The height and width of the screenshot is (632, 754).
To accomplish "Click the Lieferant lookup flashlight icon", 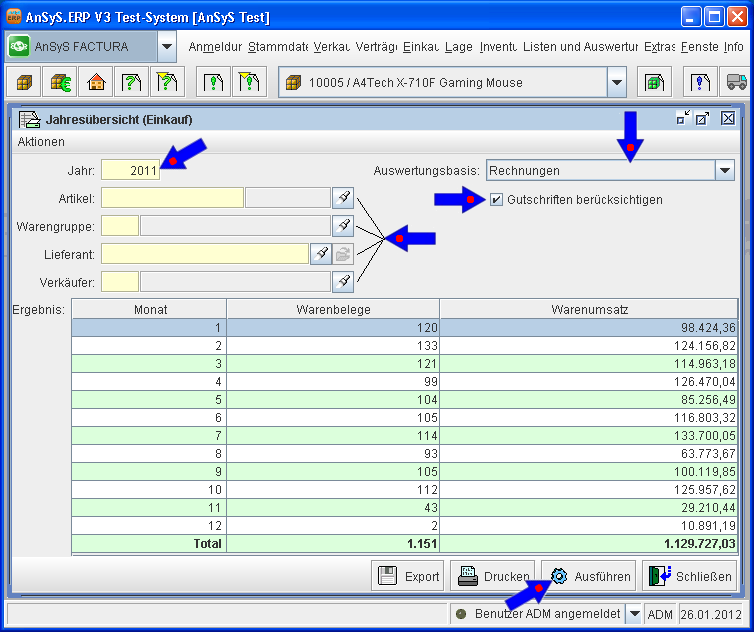I will pyautogui.click(x=321, y=254).
